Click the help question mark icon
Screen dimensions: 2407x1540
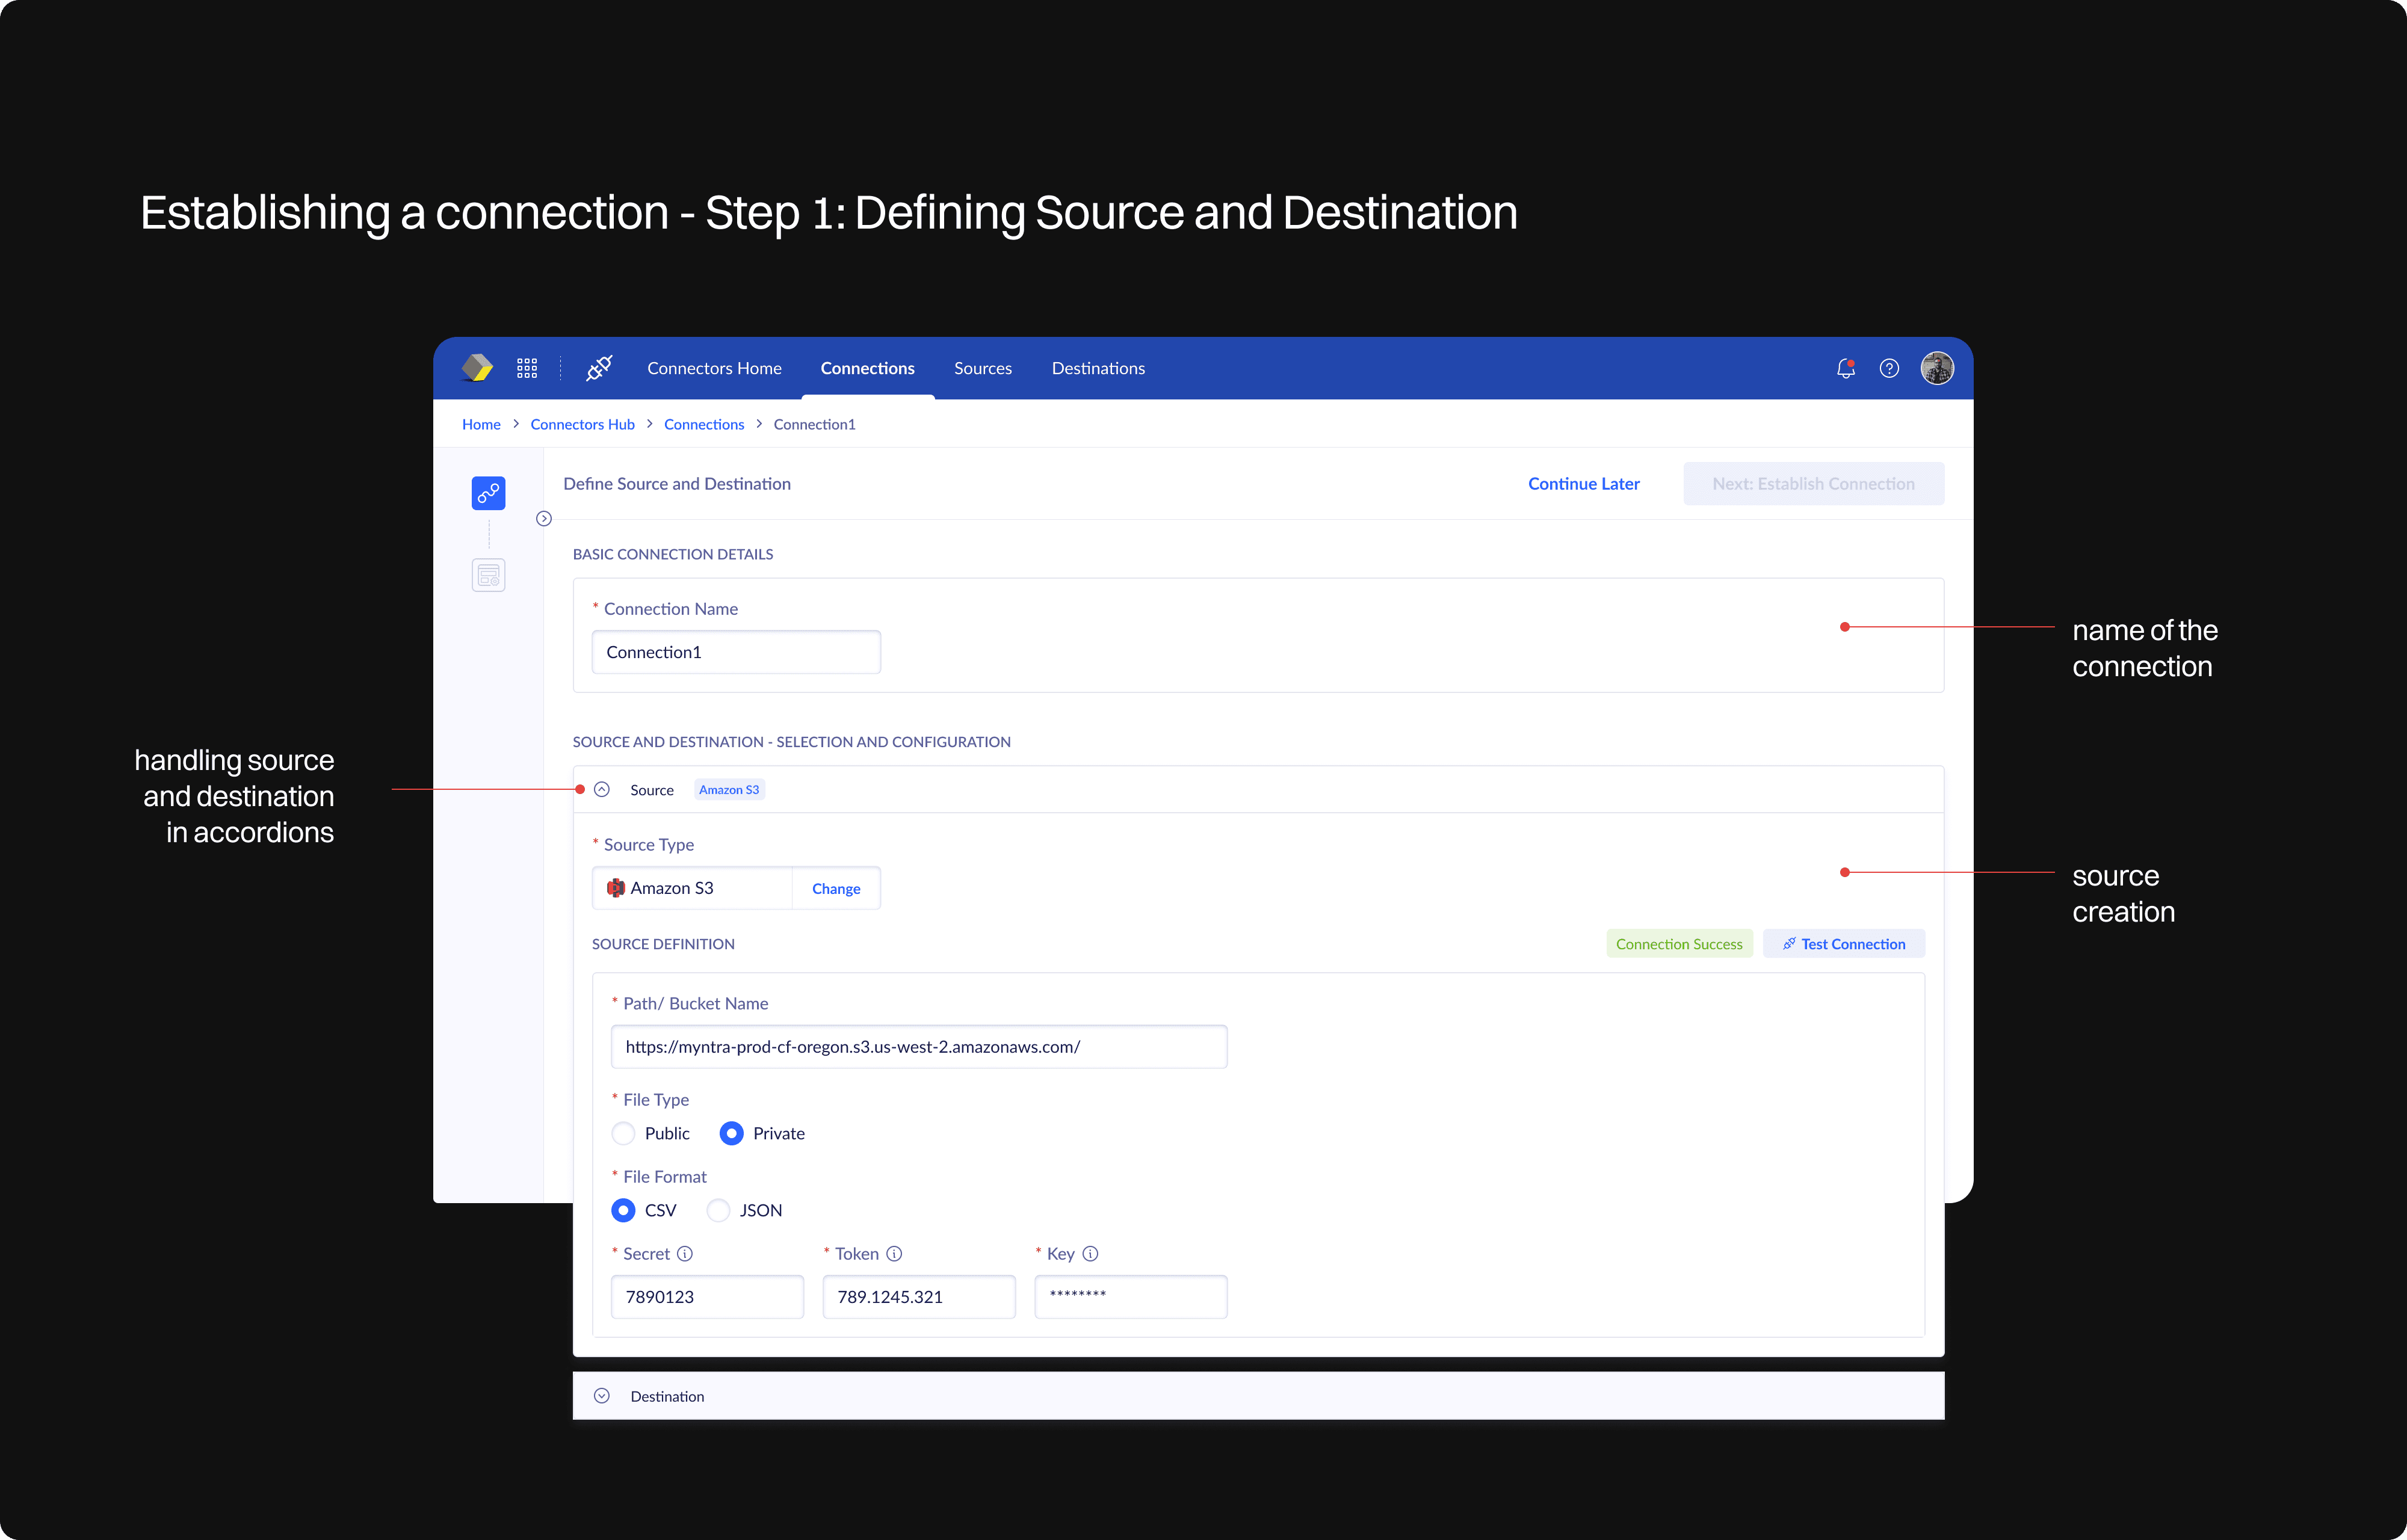coord(1888,368)
